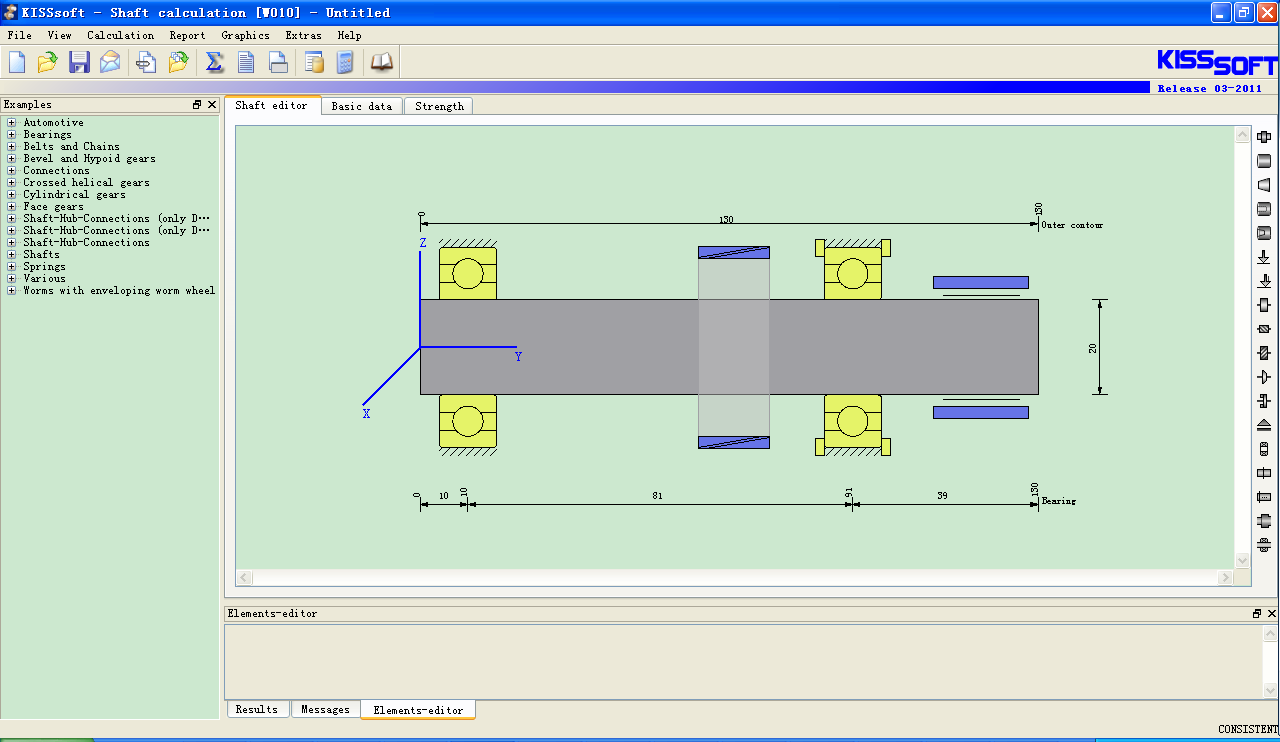
Task: Open the Calculation menu
Action: pyautogui.click(x=120, y=35)
